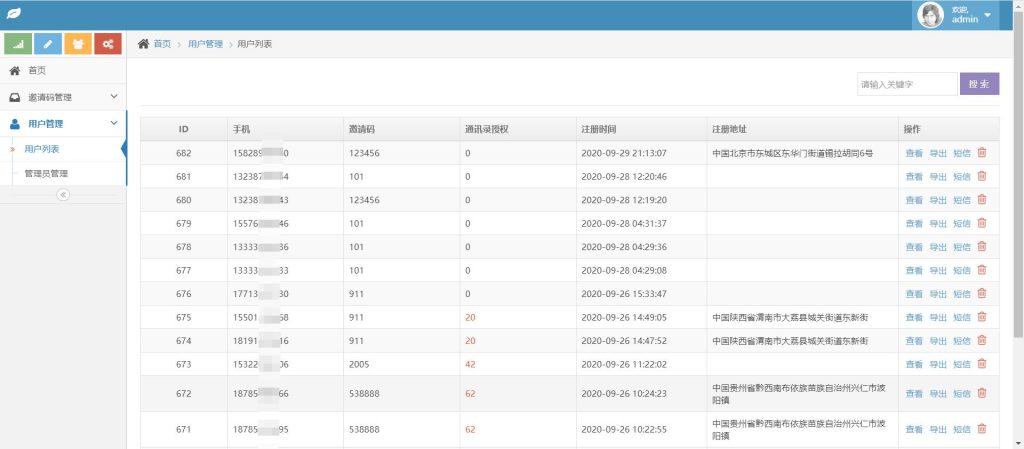1024x449 pixels.
Task: Go to 首页 in the sidebar
Action: coord(37,71)
